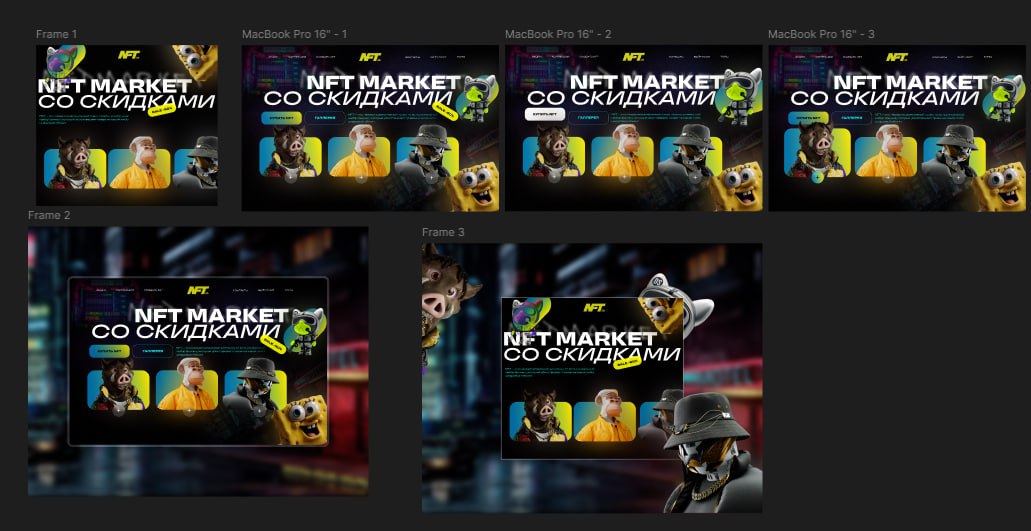
Task: Click the NFT logo in Frame 2 mockup
Action: (198, 290)
